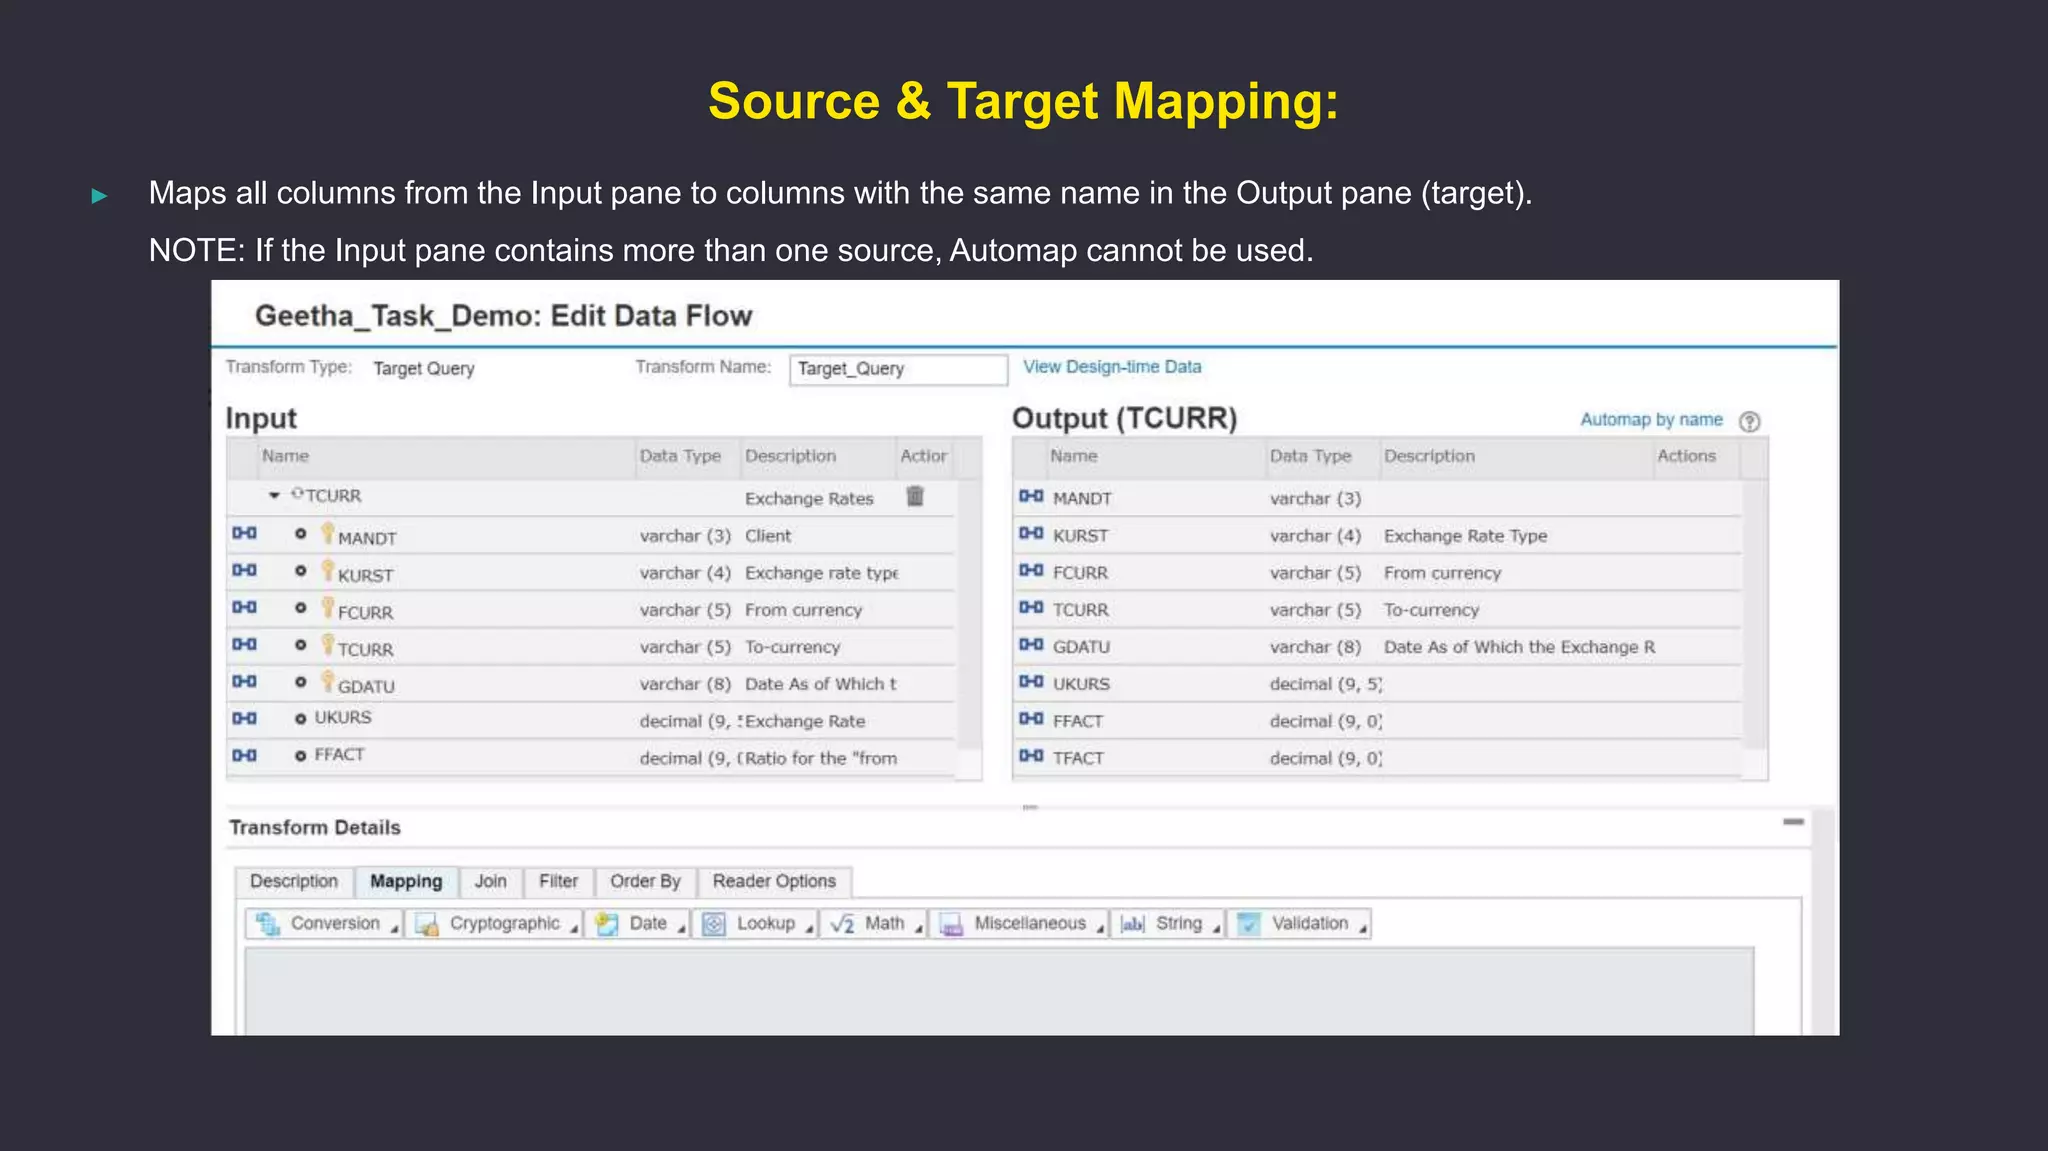Open the View Design-time Data link
Viewport: 2048px width, 1151px height.
pyautogui.click(x=1111, y=367)
